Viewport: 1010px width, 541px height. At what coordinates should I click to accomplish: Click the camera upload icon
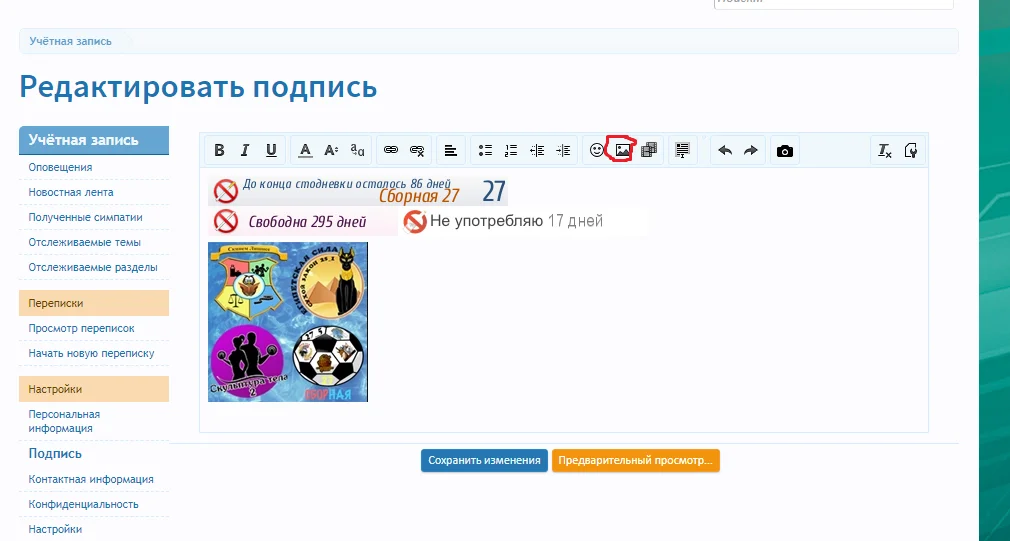coord(785,150)
